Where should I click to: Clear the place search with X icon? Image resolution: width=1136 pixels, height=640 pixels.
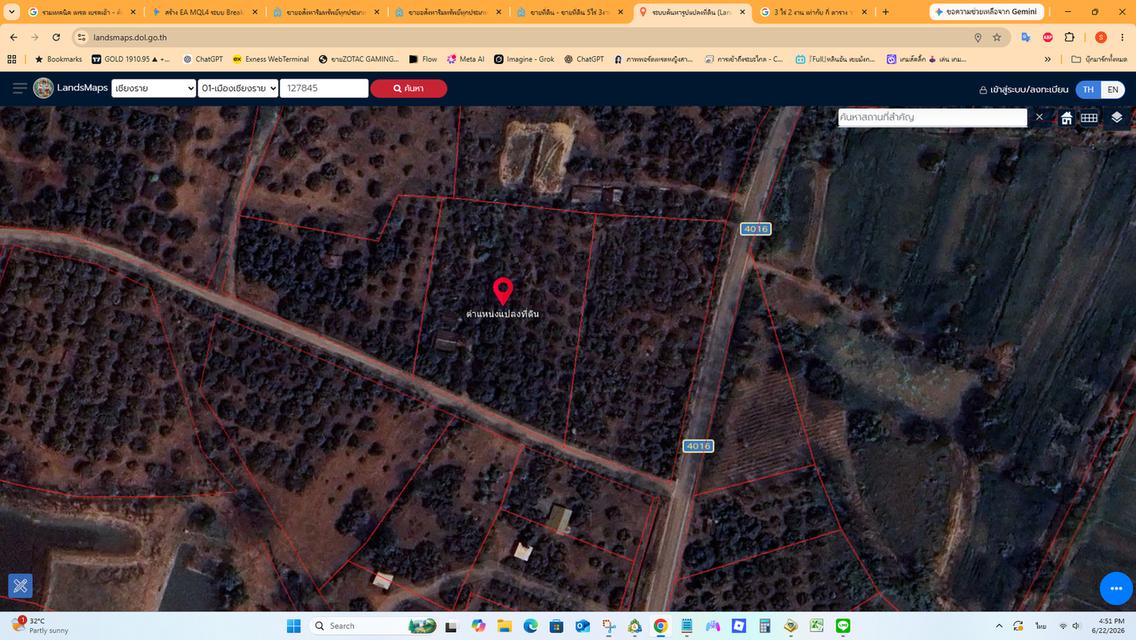(x=1040, y=117)
